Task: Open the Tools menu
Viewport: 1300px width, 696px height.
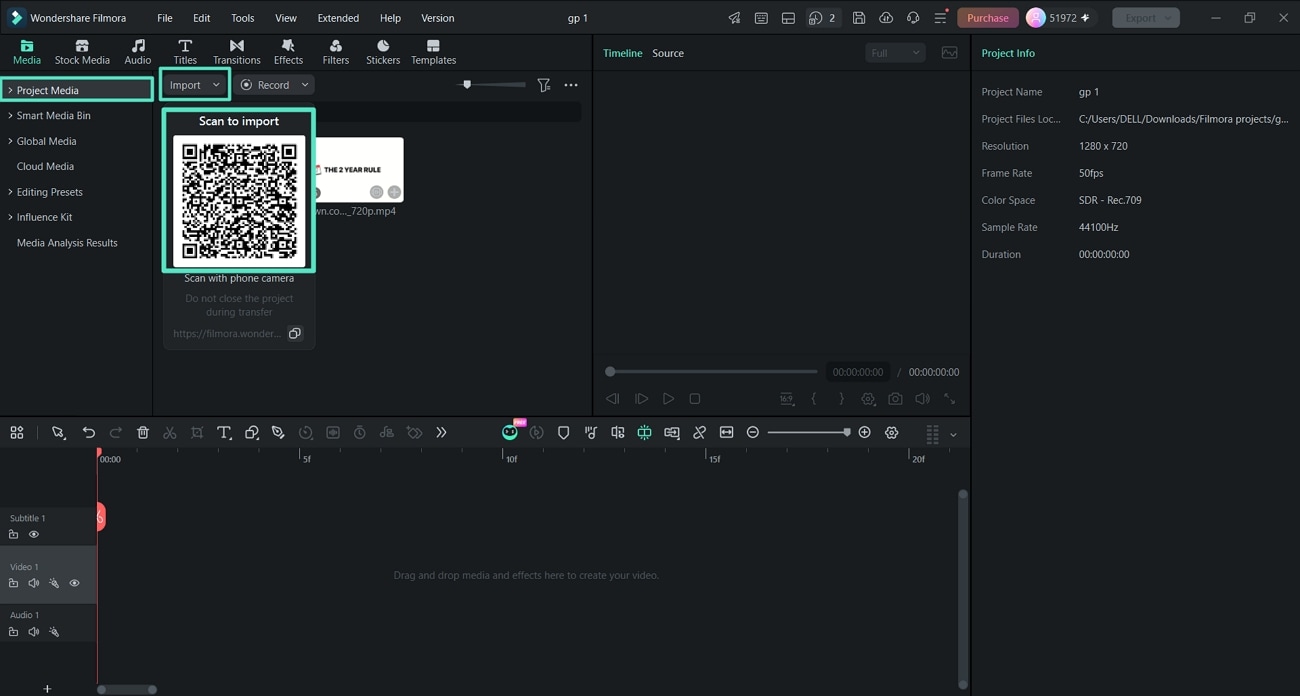Action: point(242,18)
